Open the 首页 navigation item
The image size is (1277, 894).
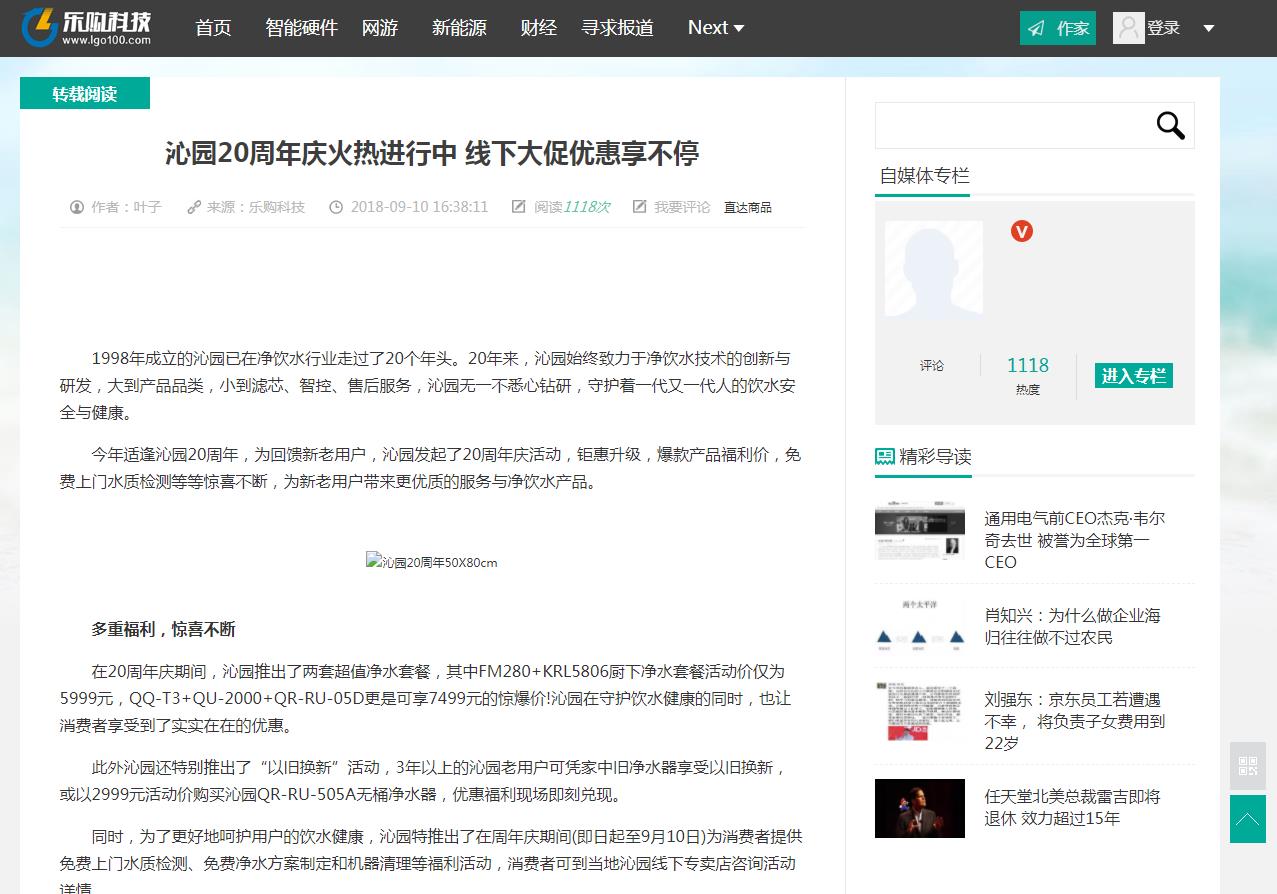(213, 28)
